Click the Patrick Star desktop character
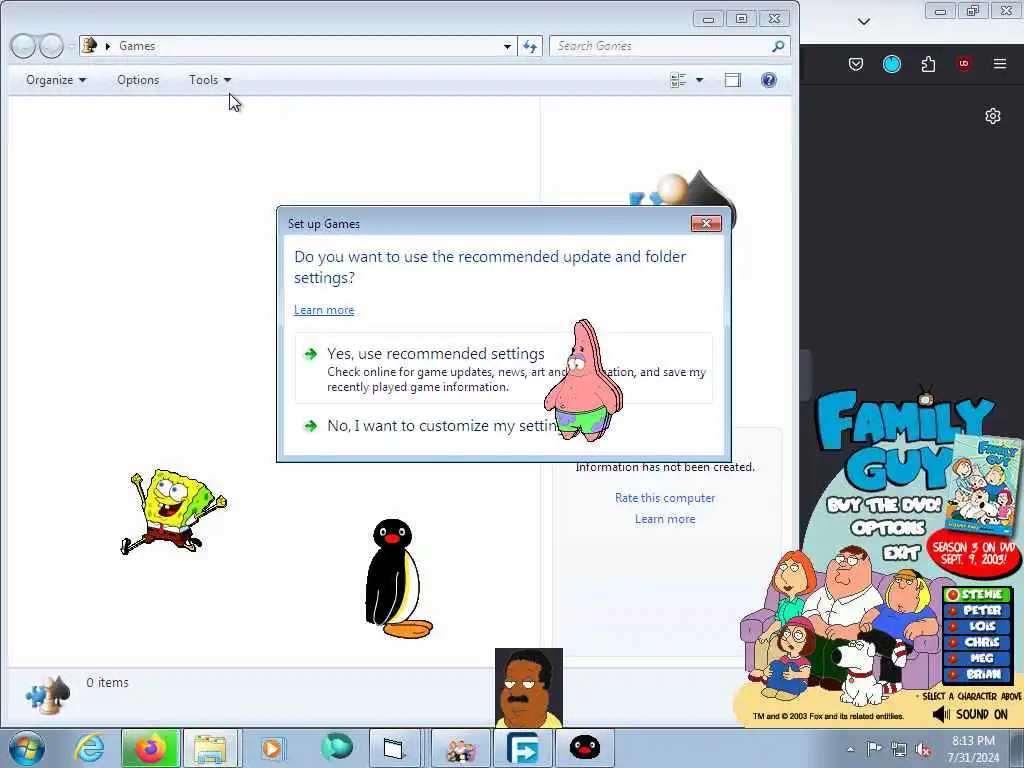 pos(583,381)
